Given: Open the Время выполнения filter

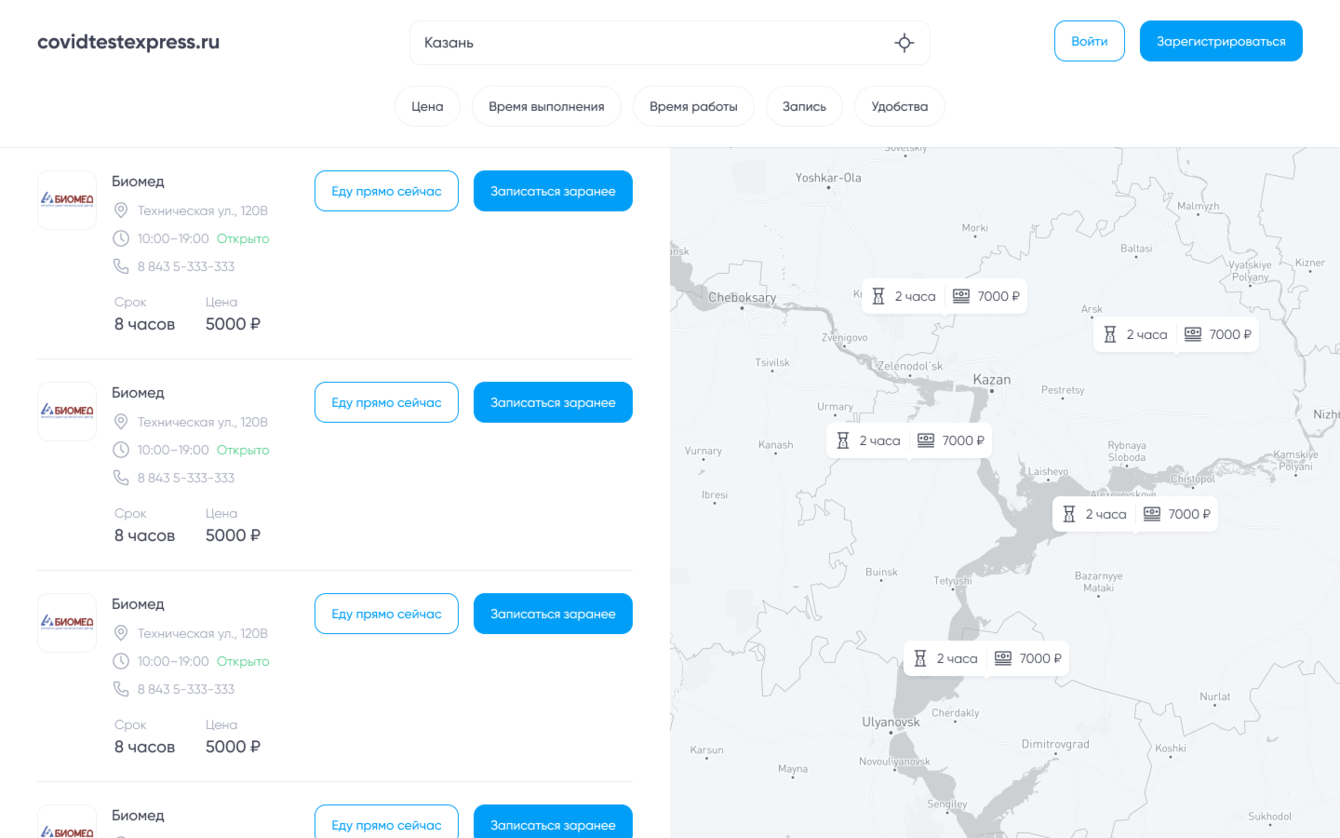Looking at the screenshot, I should click(546, 106).
